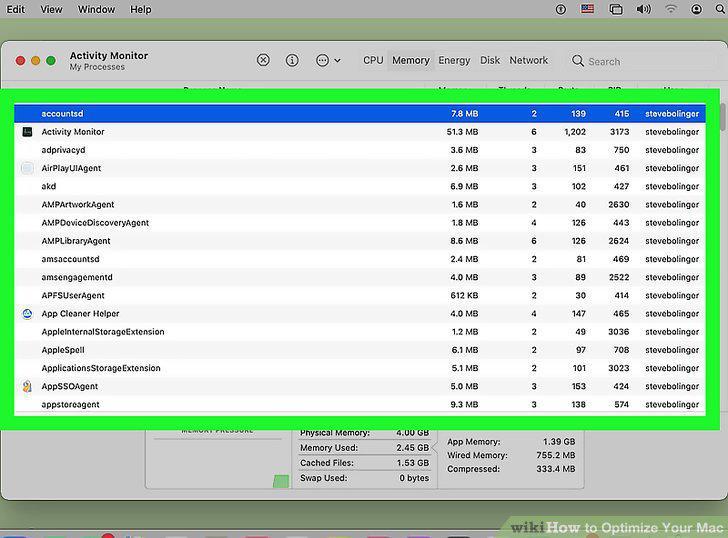Click the ports value 1,202

coord(575,132)
